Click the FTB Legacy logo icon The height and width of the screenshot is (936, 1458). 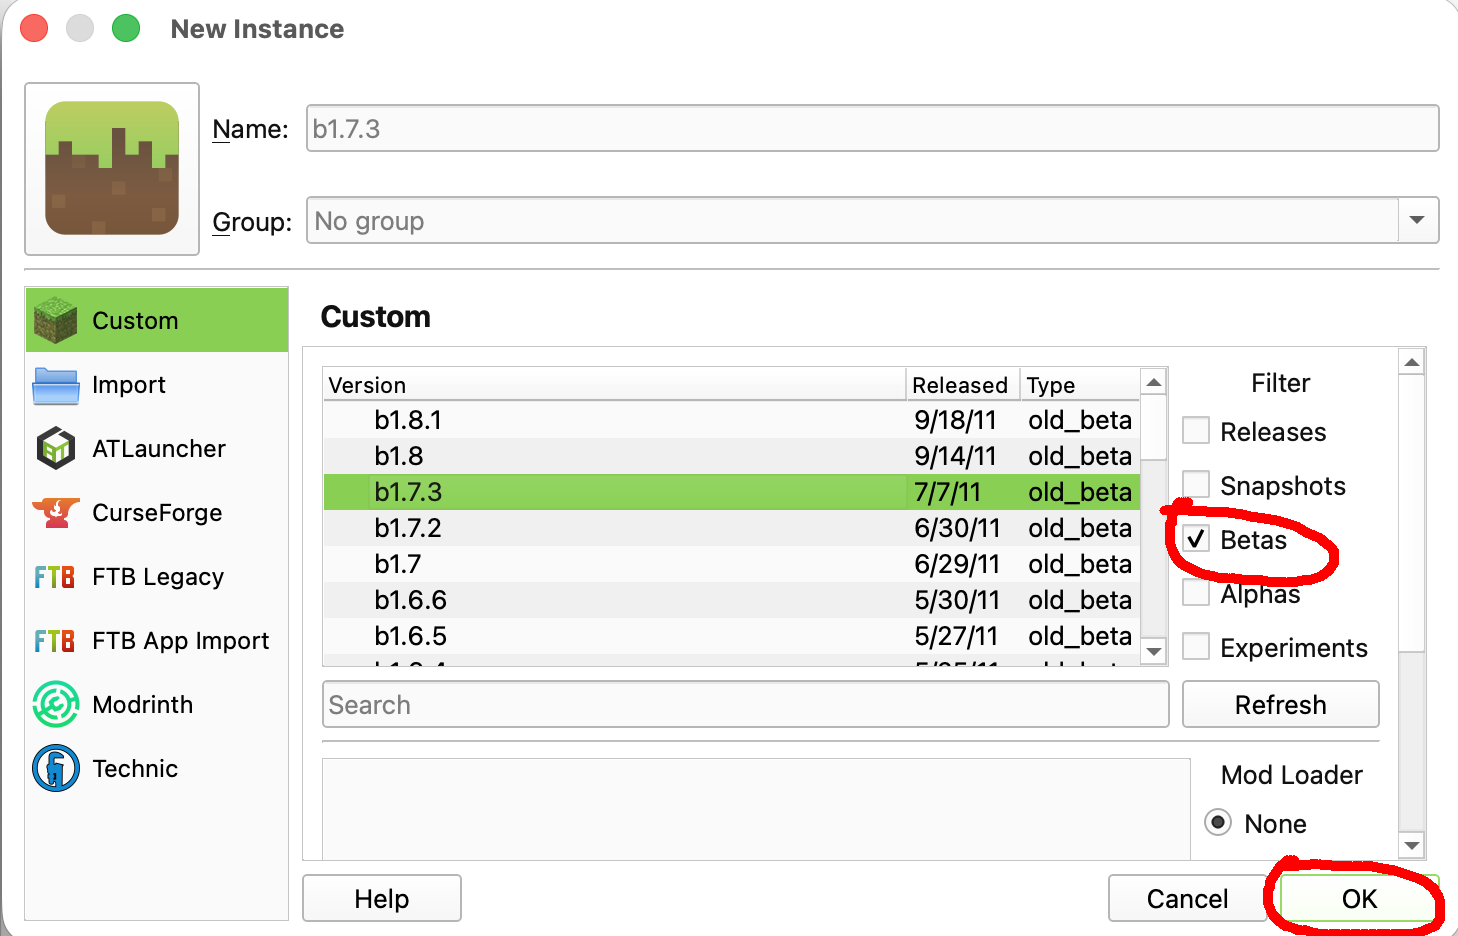(x=54, y=577)
